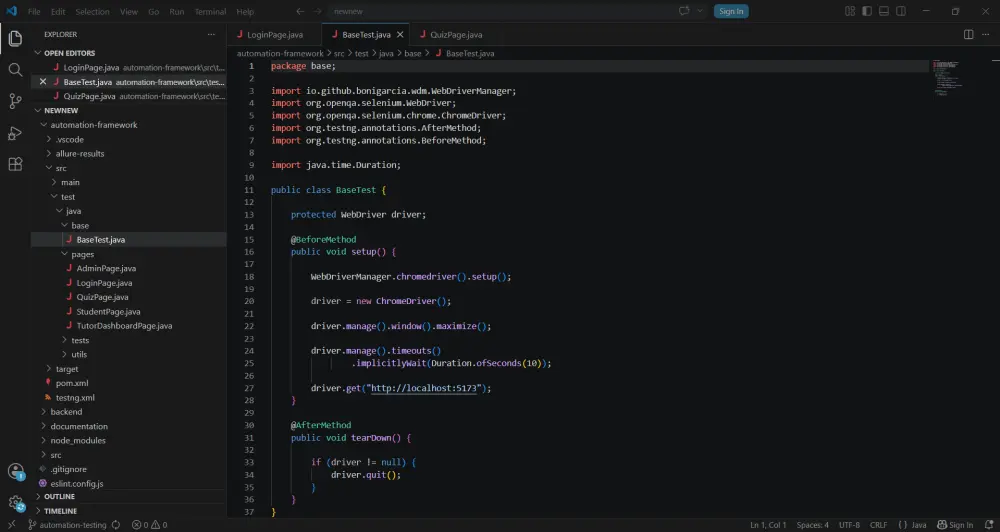Open the Manage gear icon

click(x=15, y=503)
